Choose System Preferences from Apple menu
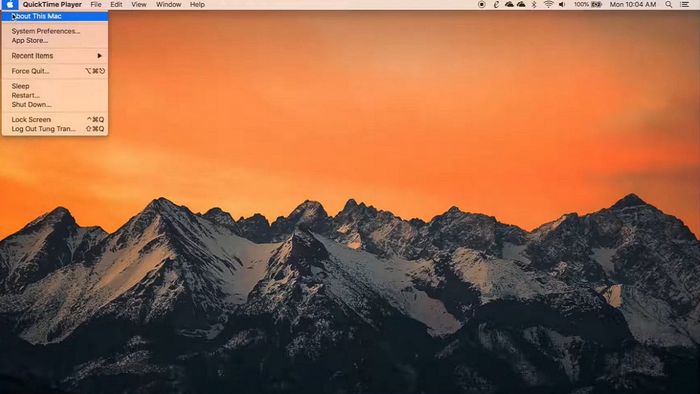 click(54, 31)
